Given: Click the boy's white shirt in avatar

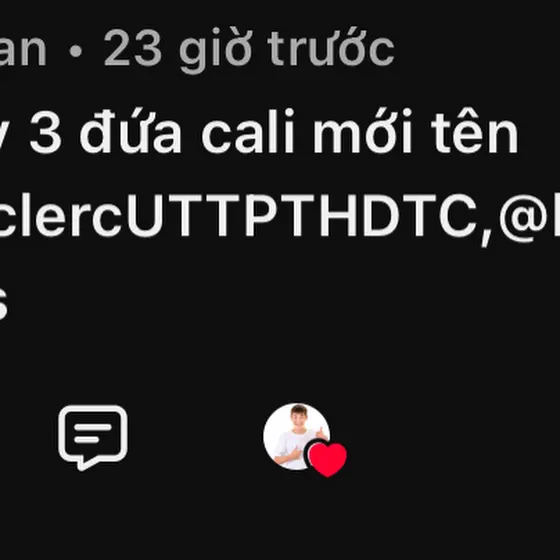Looking at the screenshot, I should pos(293,451).
